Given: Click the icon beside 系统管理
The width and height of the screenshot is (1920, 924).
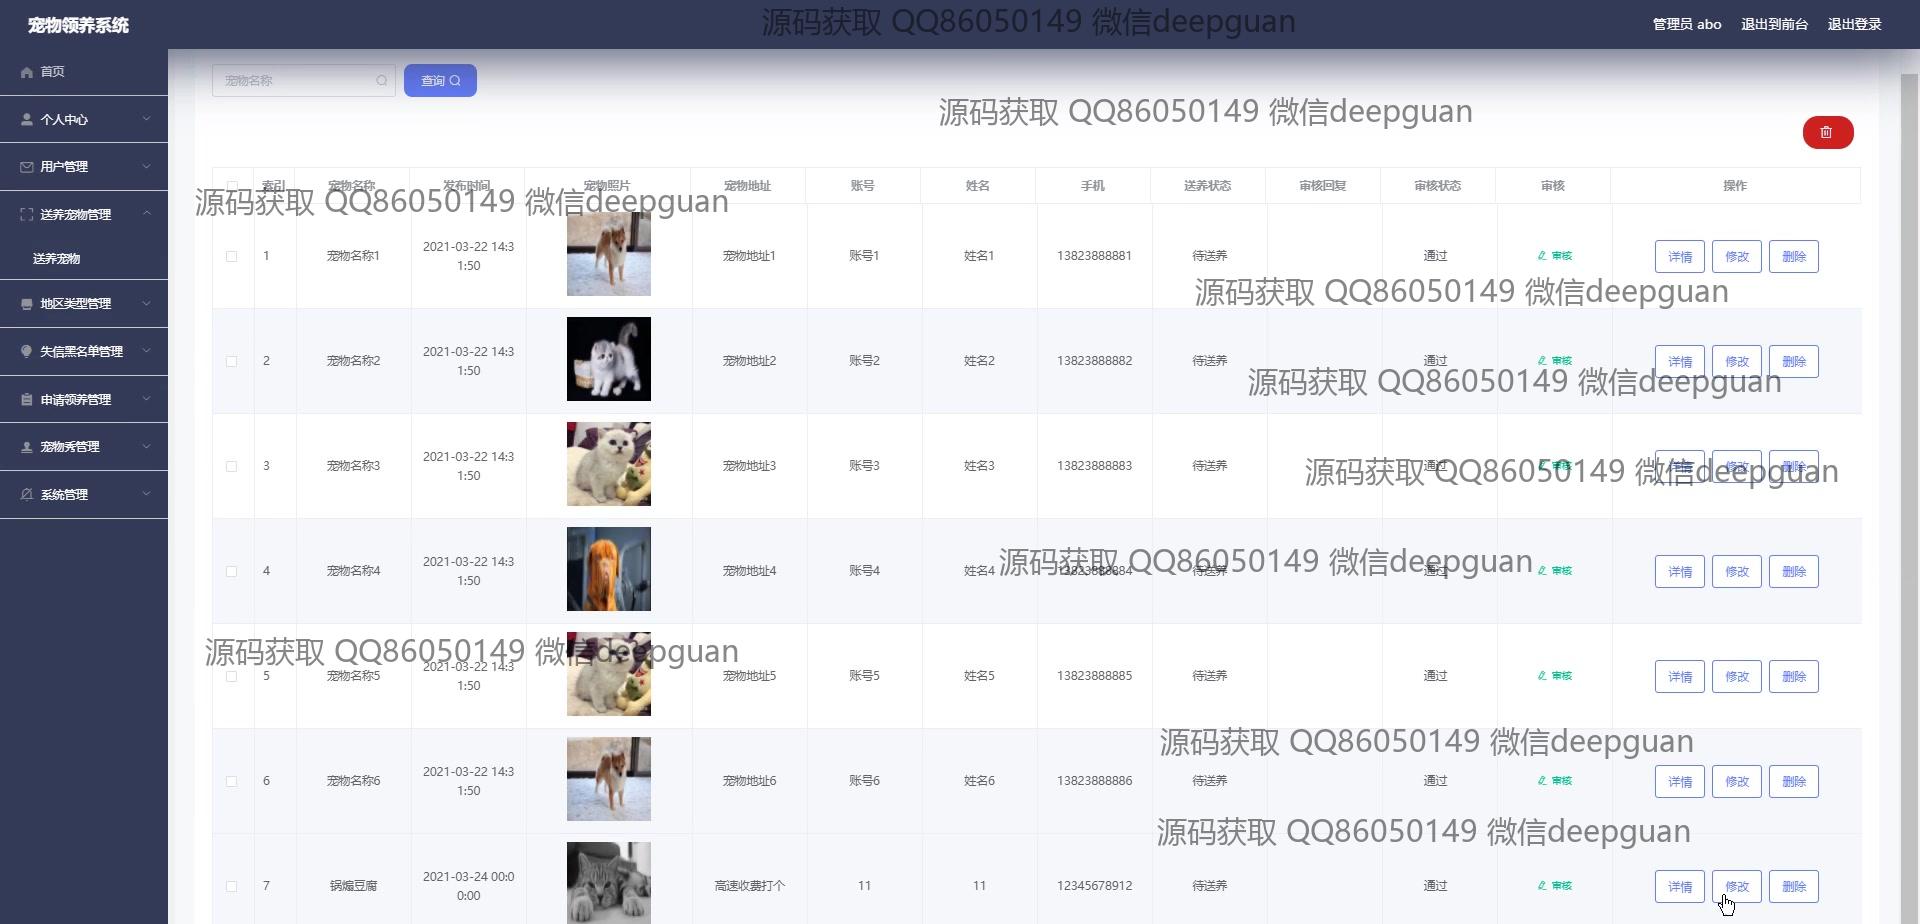Looking at the screenshot, I should coord(27,495).
